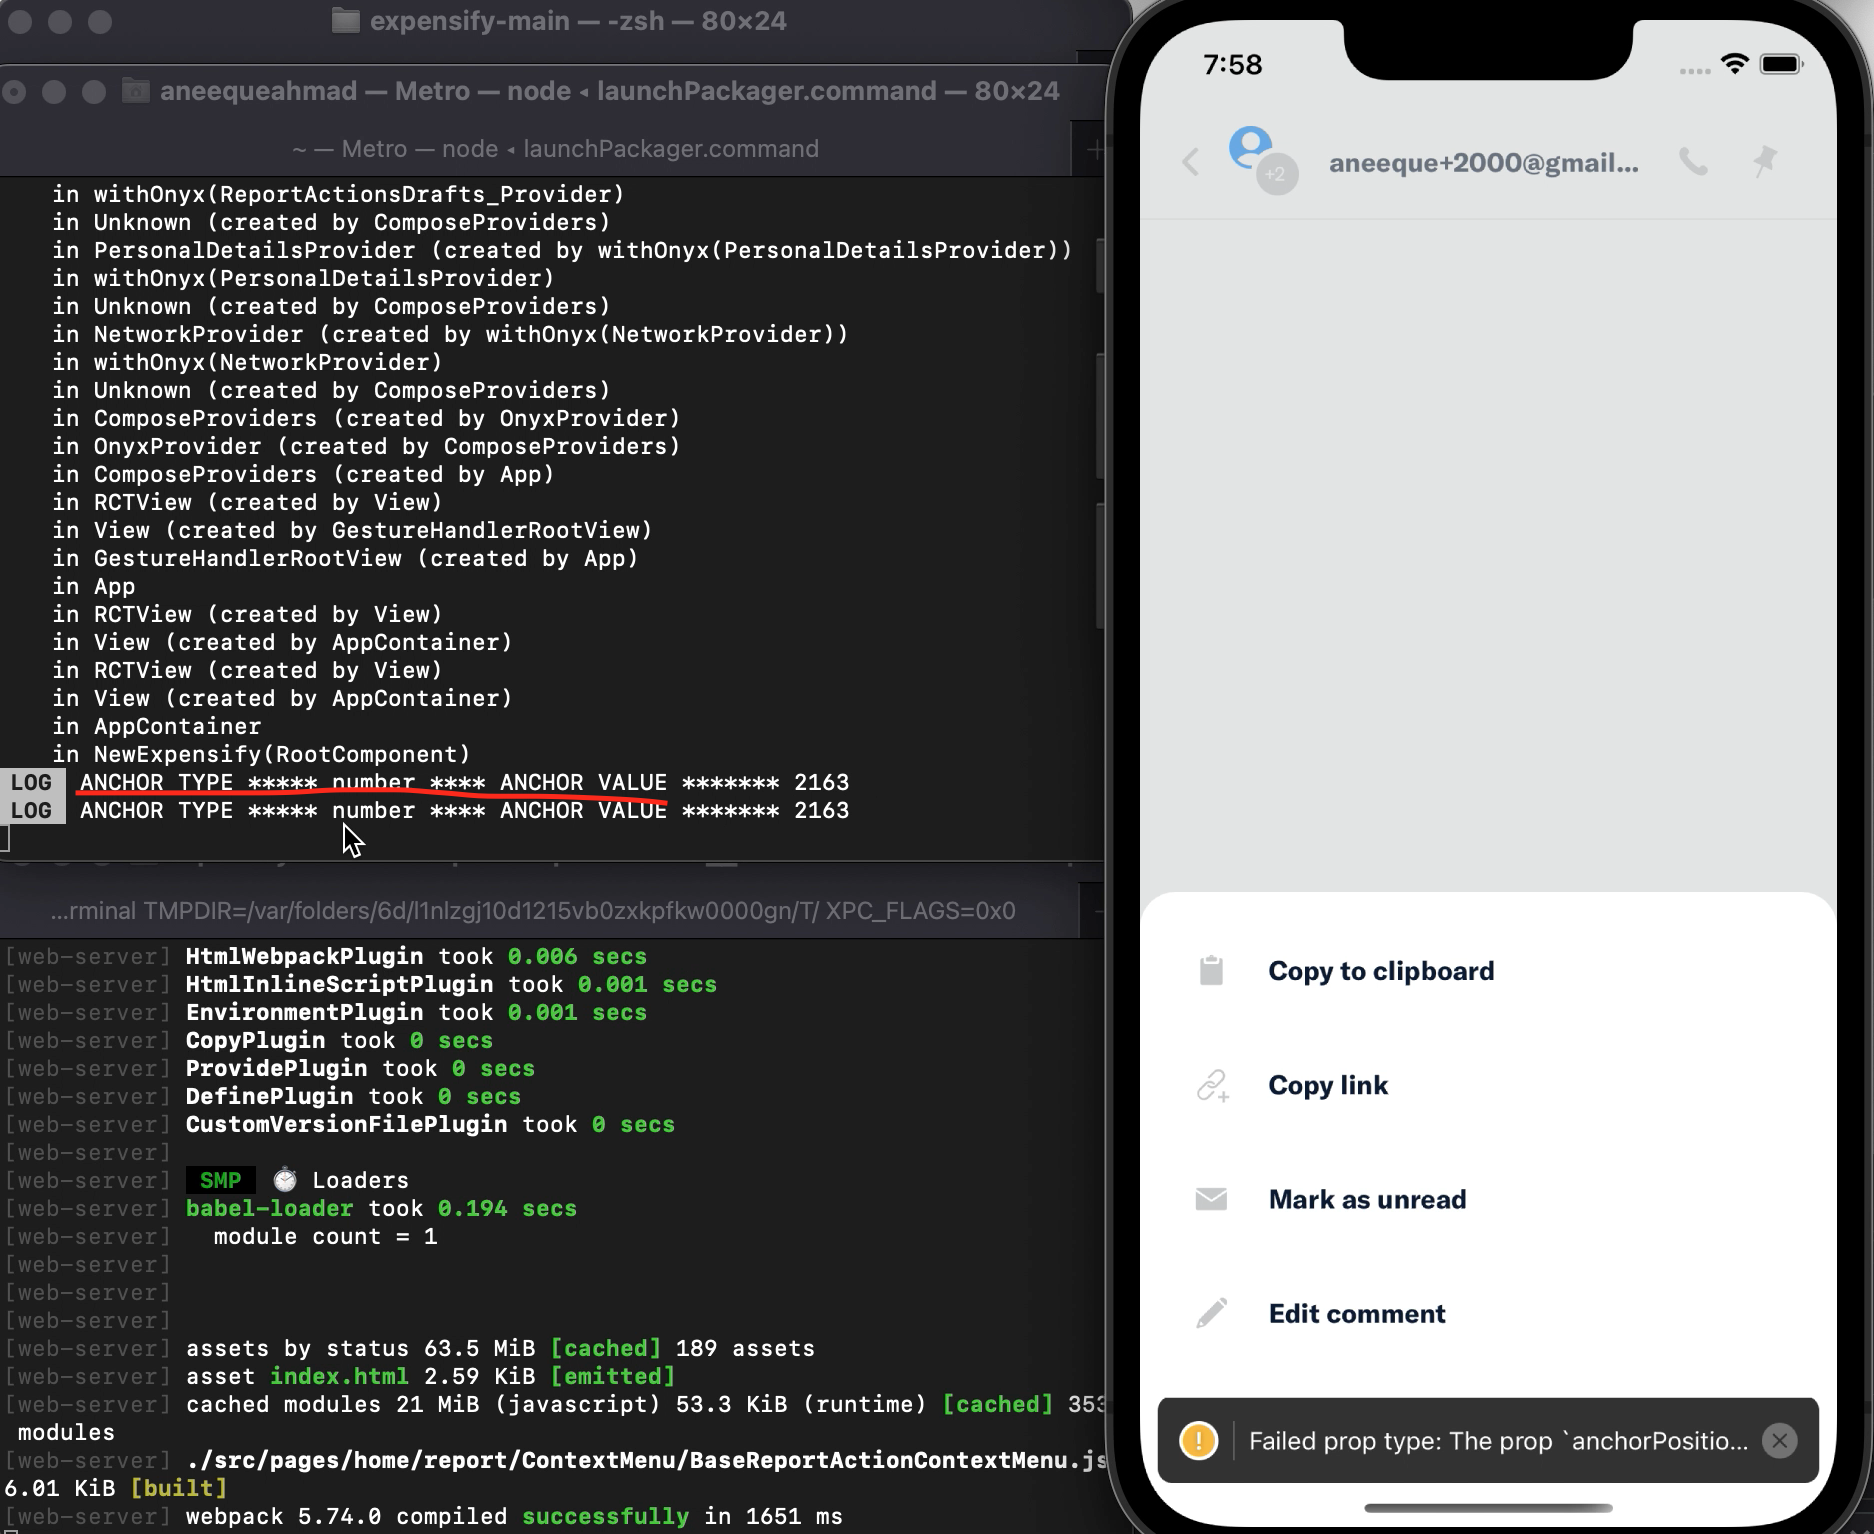The image size is (1874, 1534).
Task: Pin the chat with the pushpin icon
Action: point(1765,162)
